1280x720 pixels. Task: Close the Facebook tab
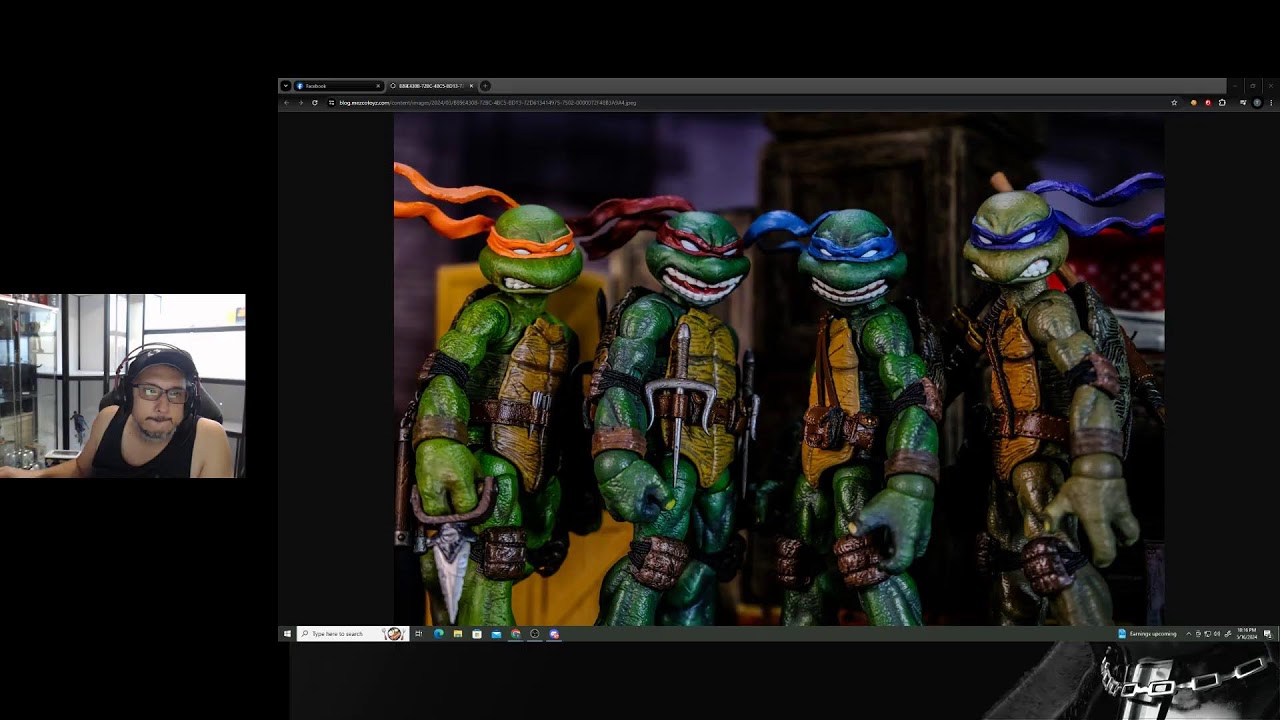tap(378, 86)
